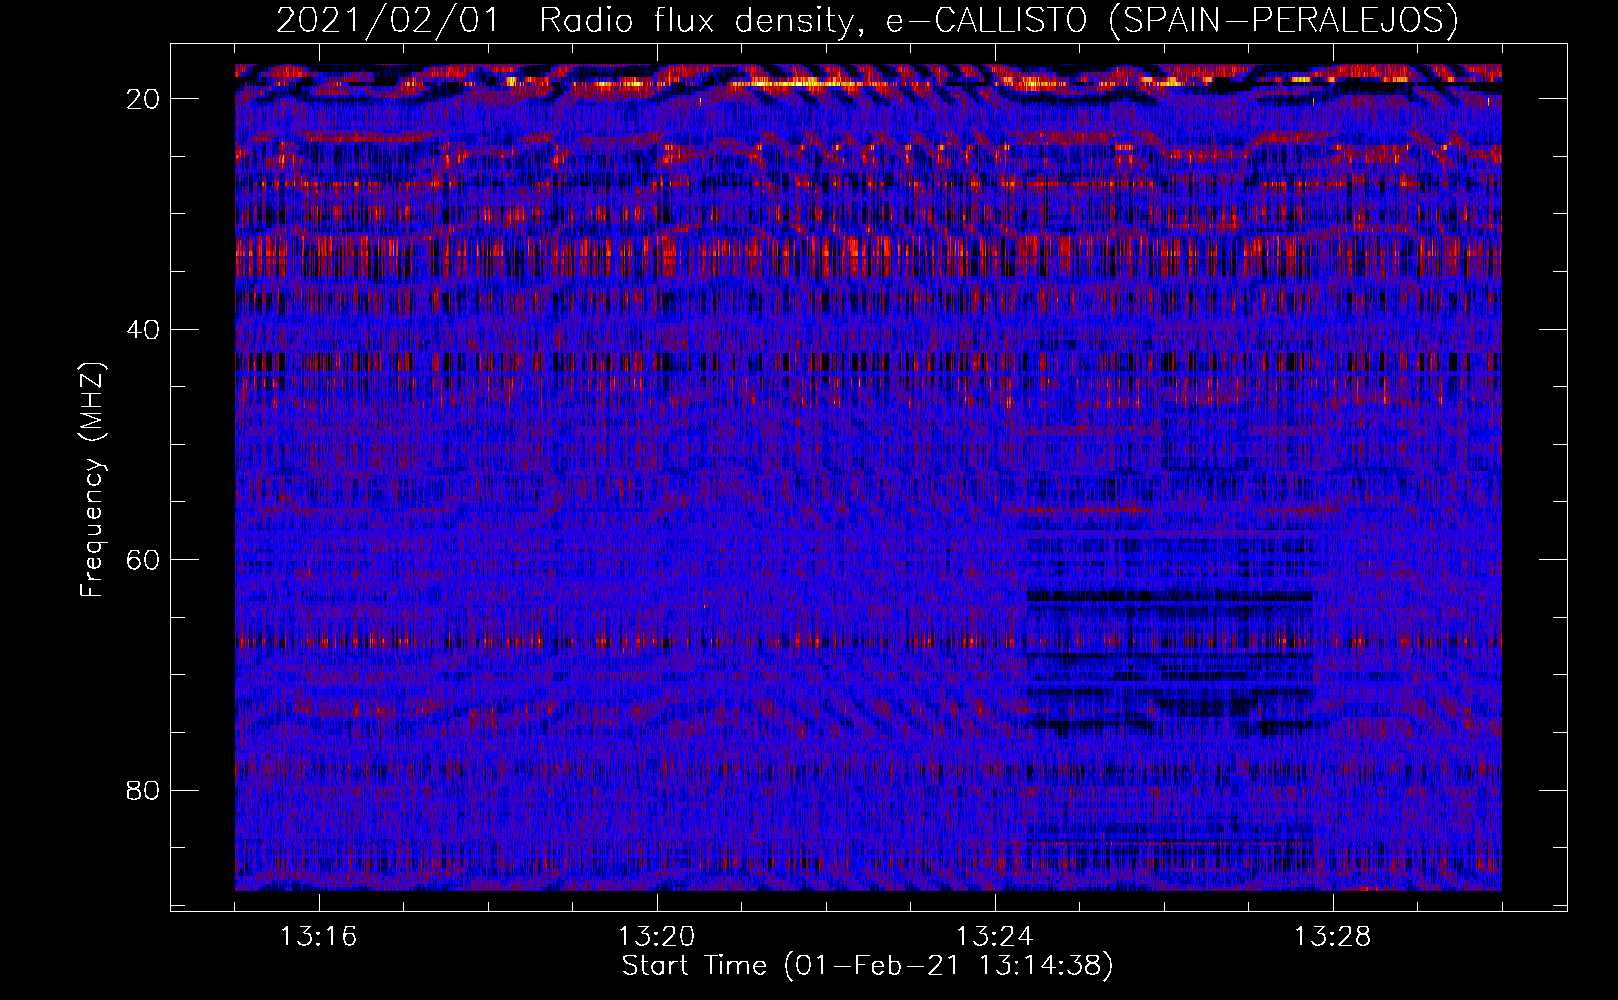Image resolution: width=1618 pixels, height=1000 pixels.
Task: Click the 40 MHz frequency tick label
Action: tap(143, 330)
